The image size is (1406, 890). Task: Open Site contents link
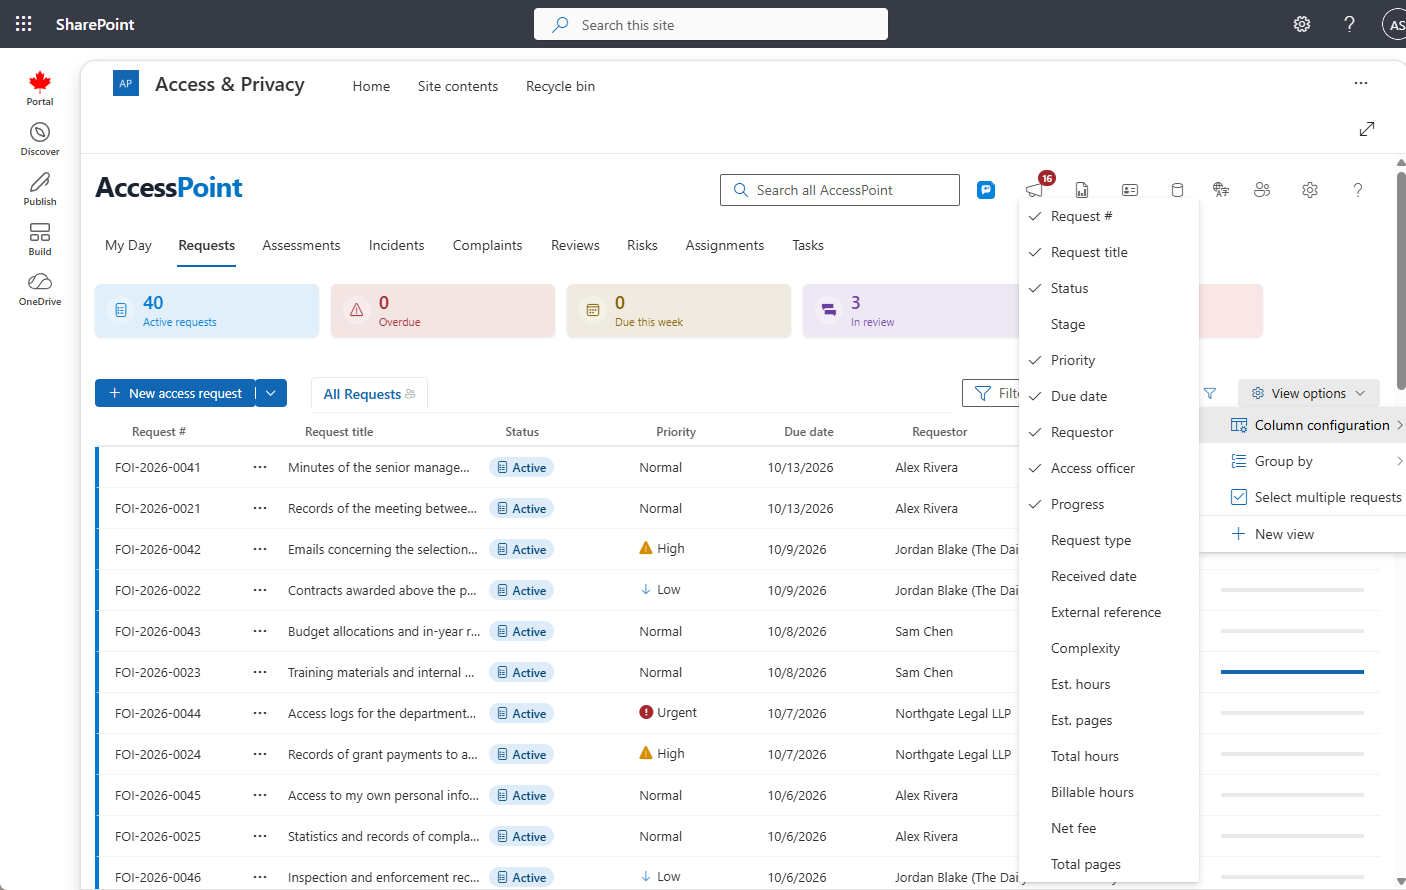point(458,86)
